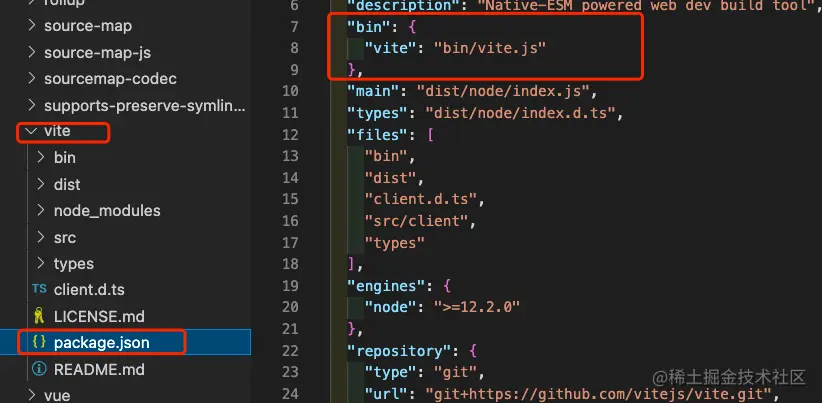This screenshot has height=403, width=822.
Task: Expand the sourcemap-codec folder chevron
Action: (x=31, y=79)
